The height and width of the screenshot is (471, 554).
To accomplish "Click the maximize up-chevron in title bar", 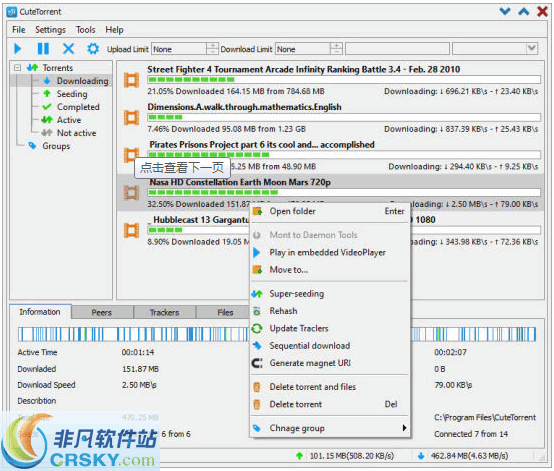I will 524,12.
